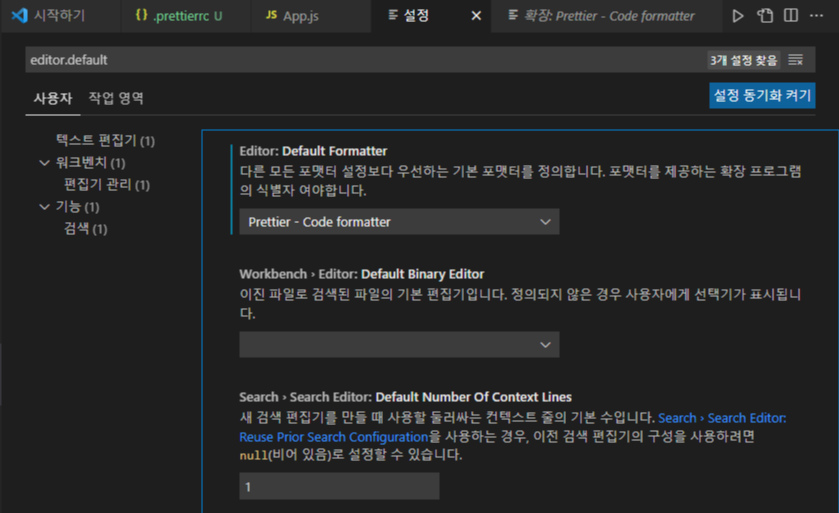
Task: Click the Run triangle icon in the title bar
Action: tap(737, 16)
